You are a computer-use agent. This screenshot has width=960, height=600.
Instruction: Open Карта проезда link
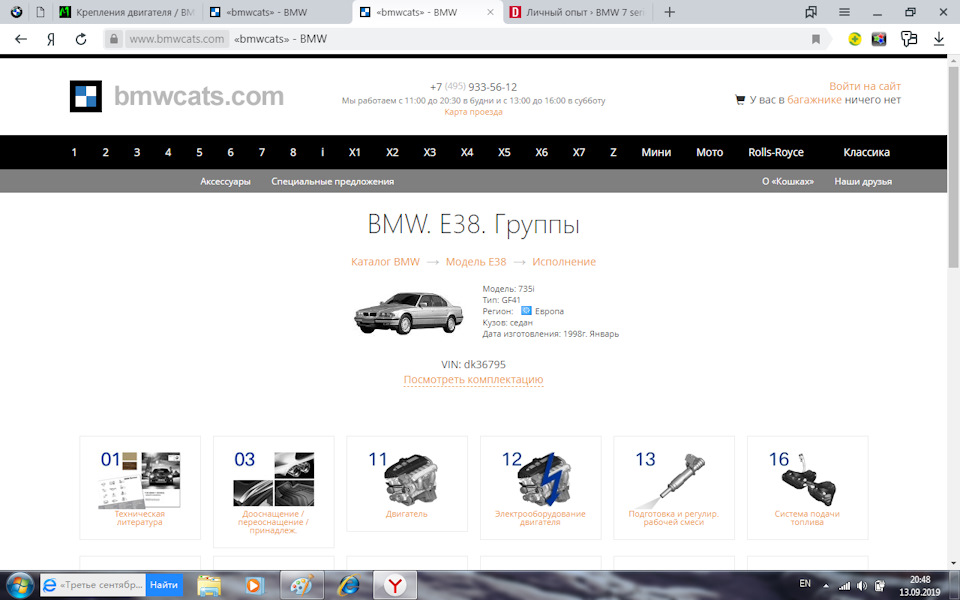[473, 112]
